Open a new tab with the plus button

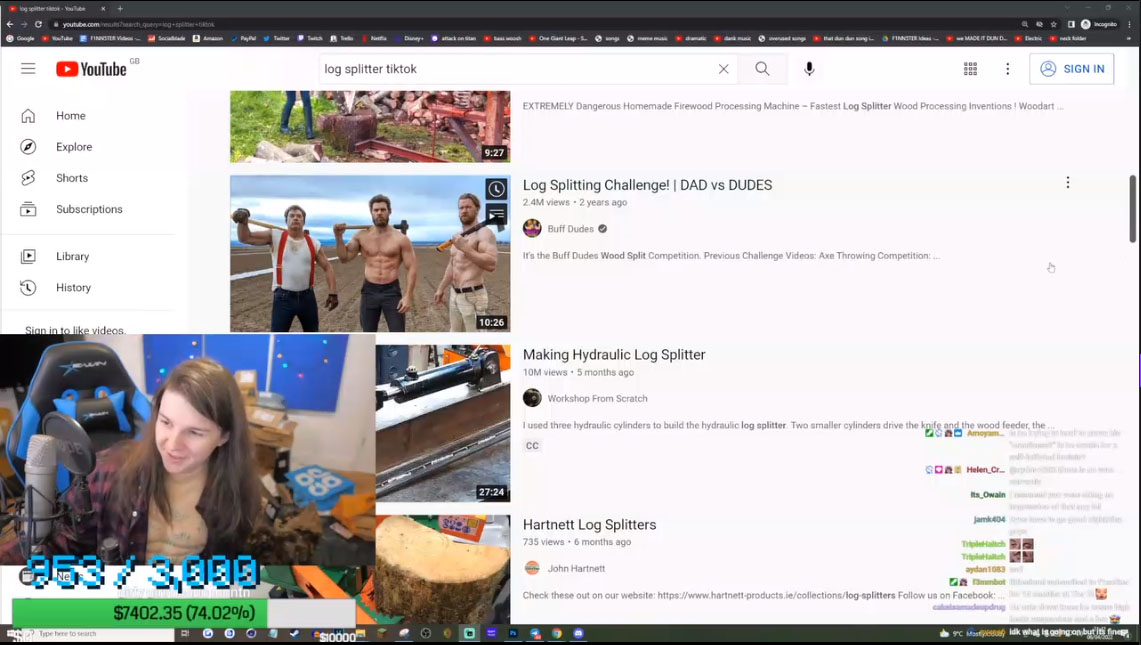coord(120,9)
